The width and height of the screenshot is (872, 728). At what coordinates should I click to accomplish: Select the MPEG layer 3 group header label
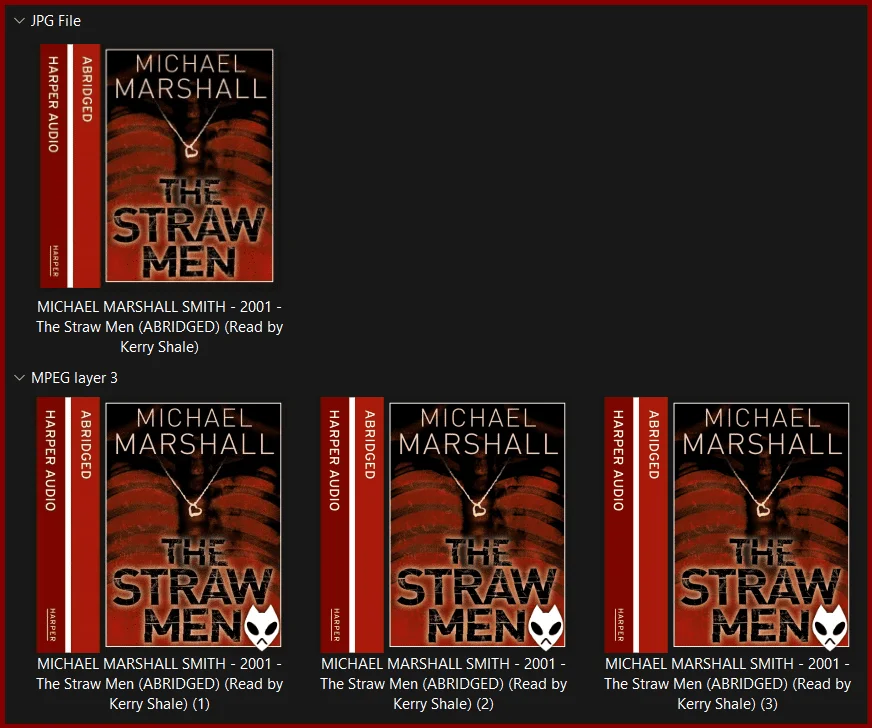(75, 378)
